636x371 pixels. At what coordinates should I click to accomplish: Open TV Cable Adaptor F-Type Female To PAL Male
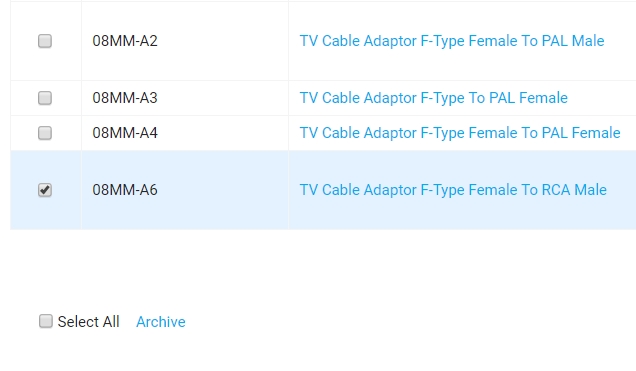pos(452,41)
